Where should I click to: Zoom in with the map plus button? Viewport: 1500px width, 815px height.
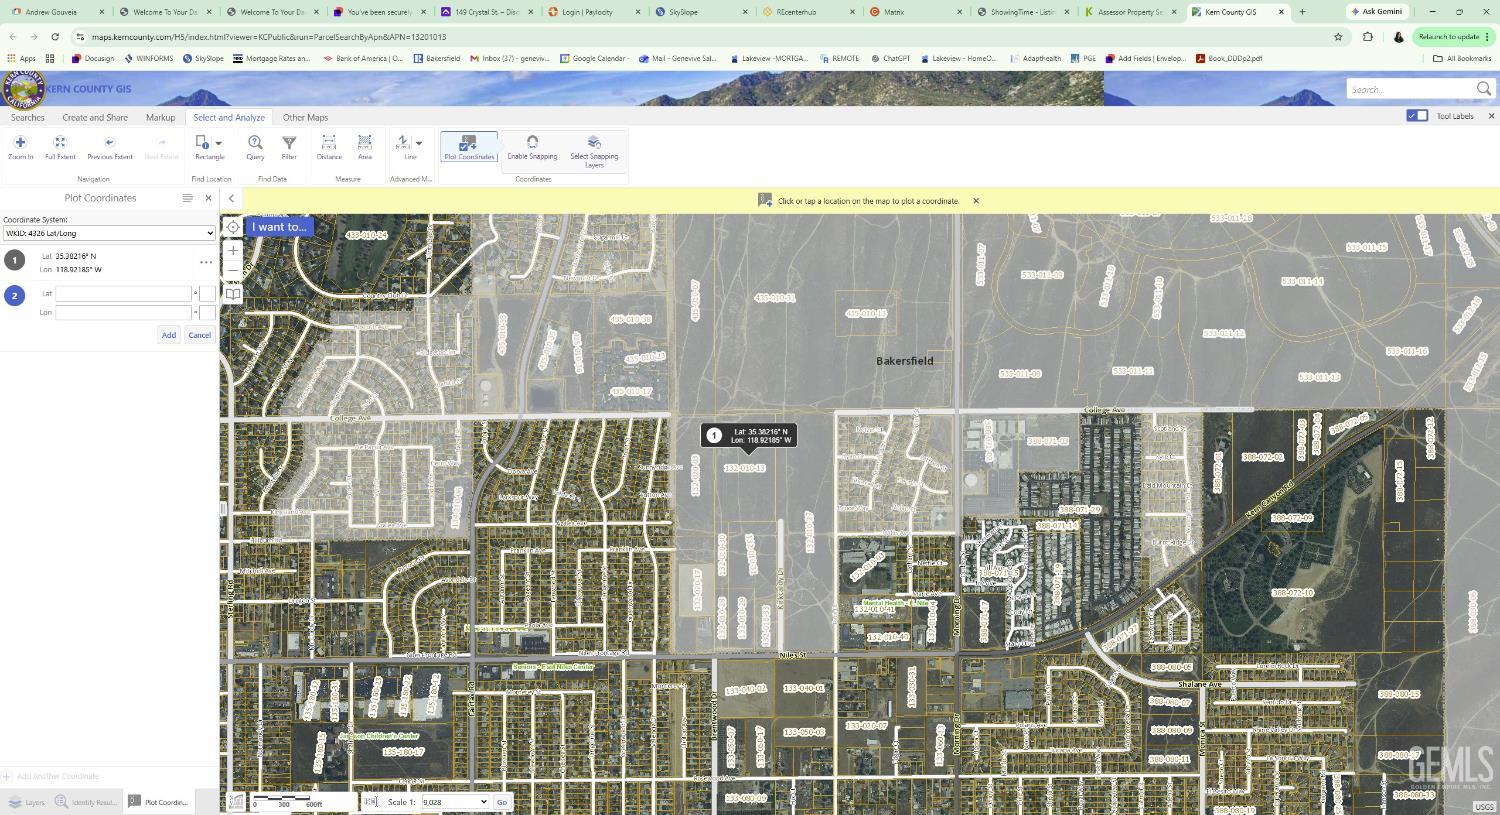[x=233, y=250]
